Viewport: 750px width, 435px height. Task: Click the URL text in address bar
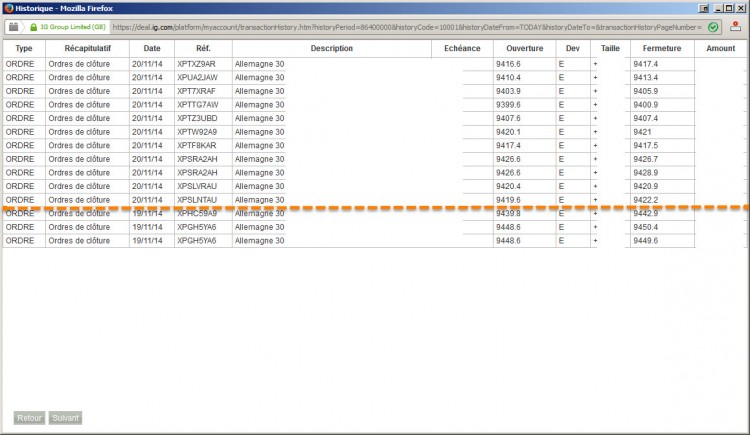point(407,27)
